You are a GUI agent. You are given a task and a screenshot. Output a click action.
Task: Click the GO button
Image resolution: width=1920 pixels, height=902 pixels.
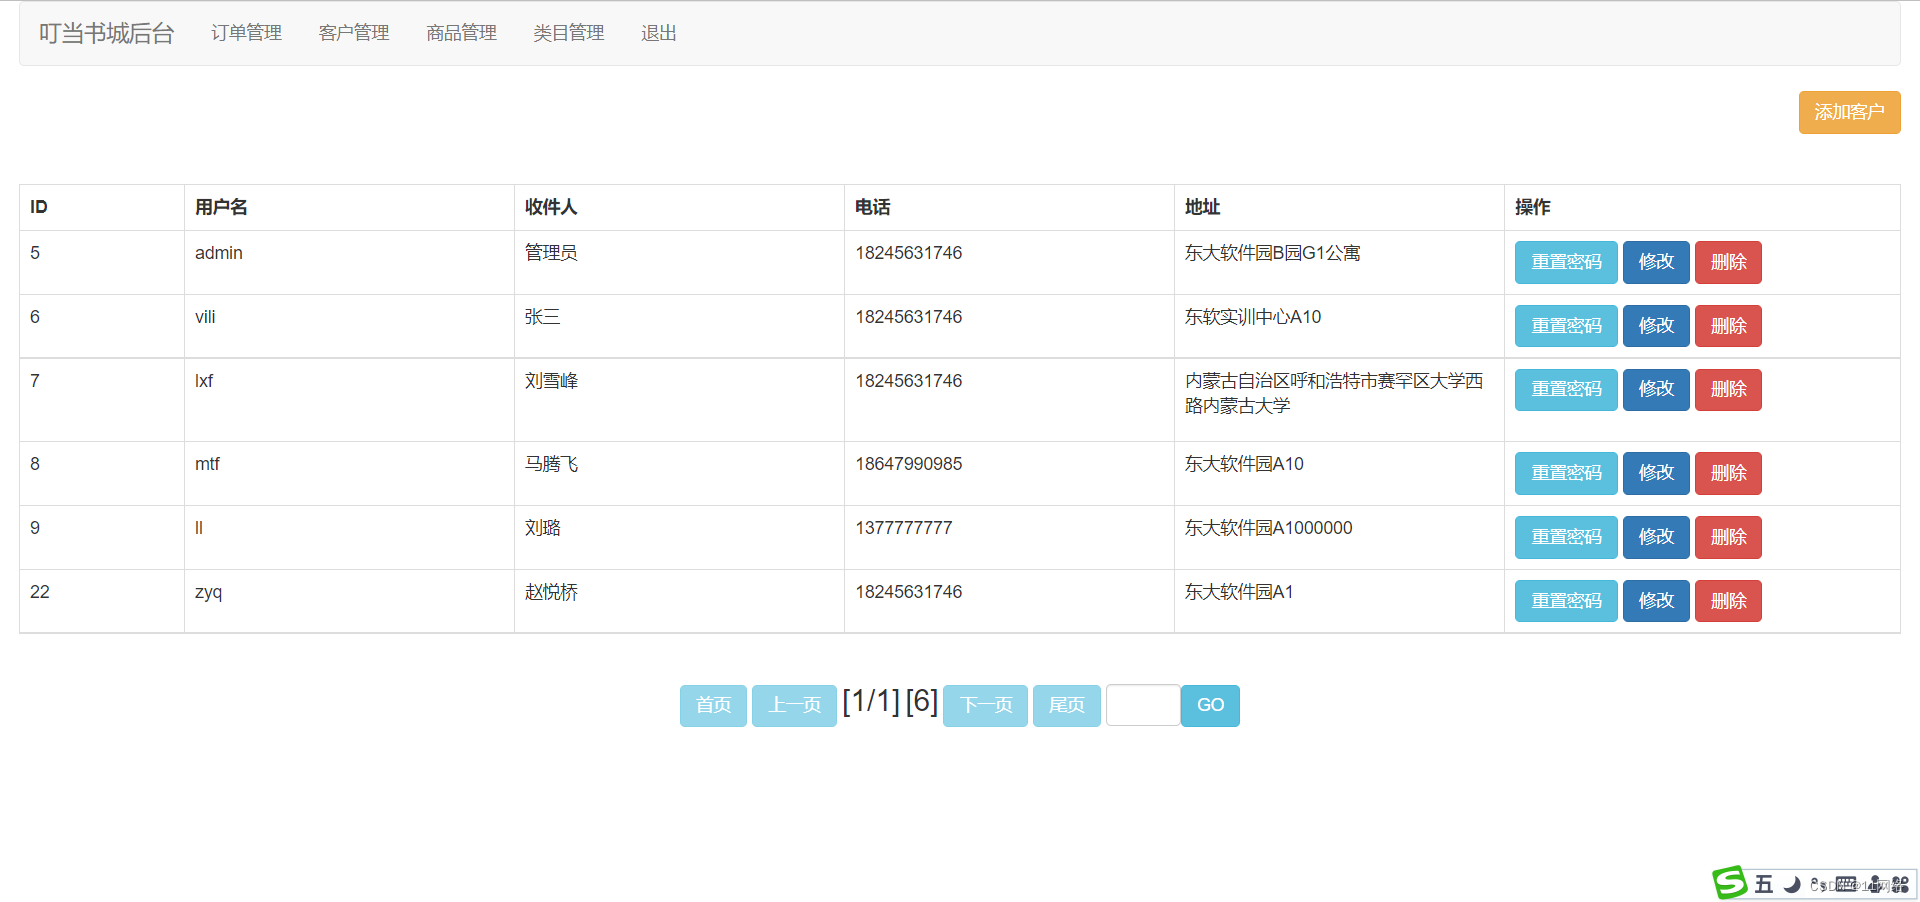pyautogui.click(x=1210, y=706)
